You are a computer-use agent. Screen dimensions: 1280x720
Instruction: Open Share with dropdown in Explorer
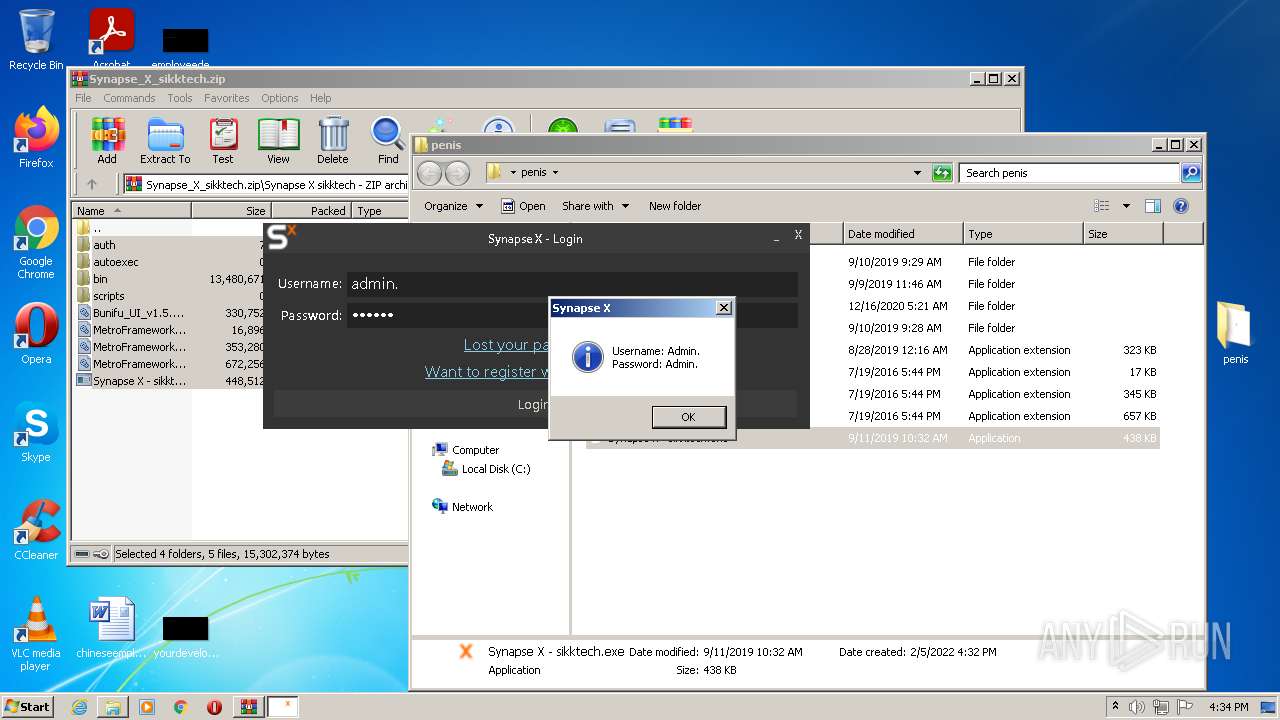point(595,206)
